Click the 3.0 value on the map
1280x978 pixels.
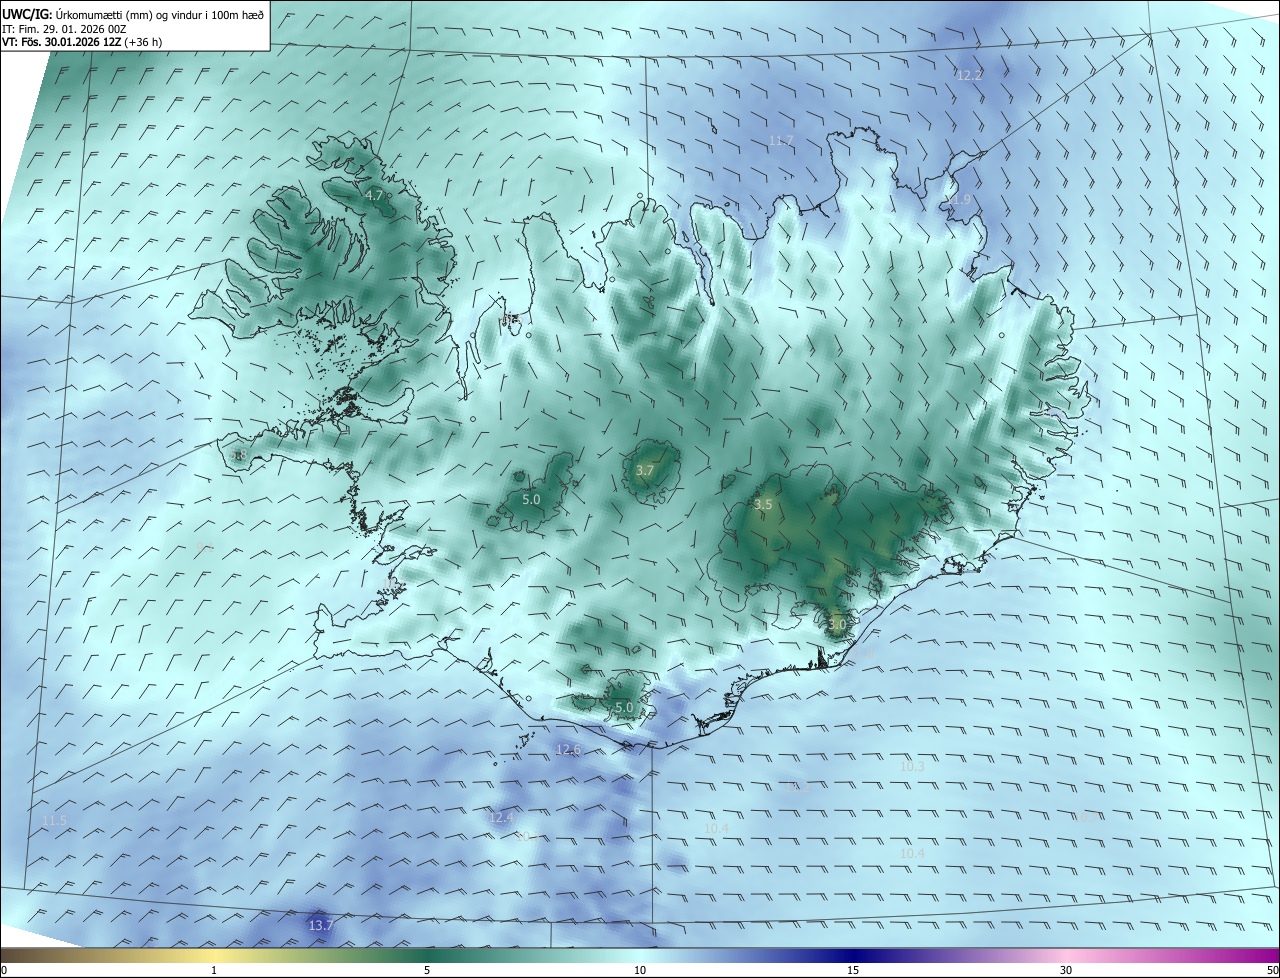[x=837, y=624]
